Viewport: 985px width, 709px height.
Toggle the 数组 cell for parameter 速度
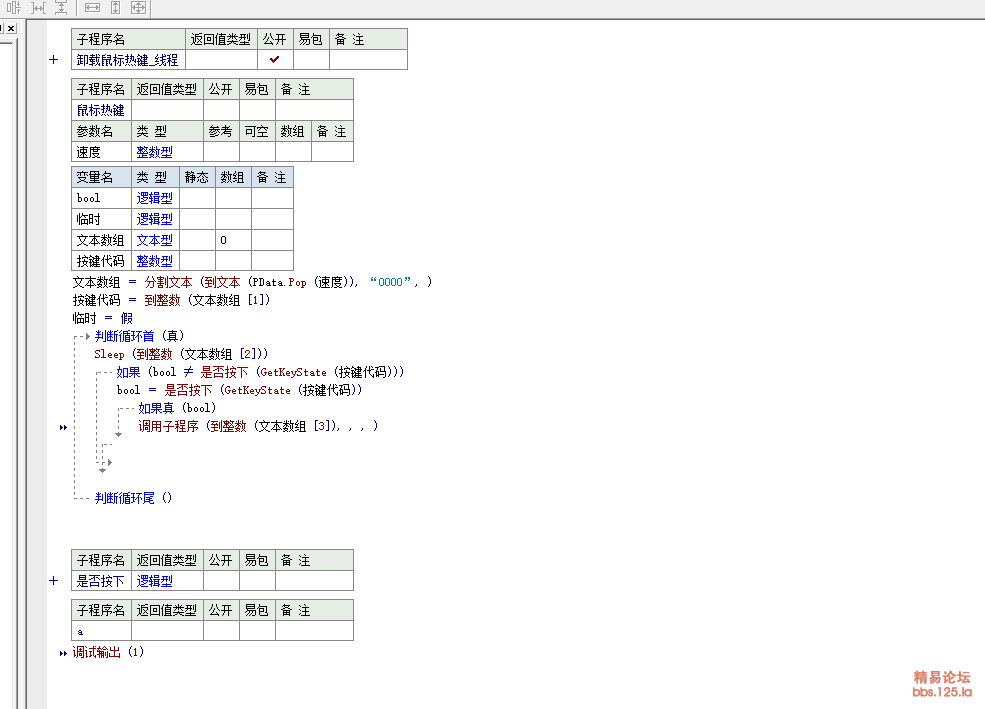click(x=293, y=152)
